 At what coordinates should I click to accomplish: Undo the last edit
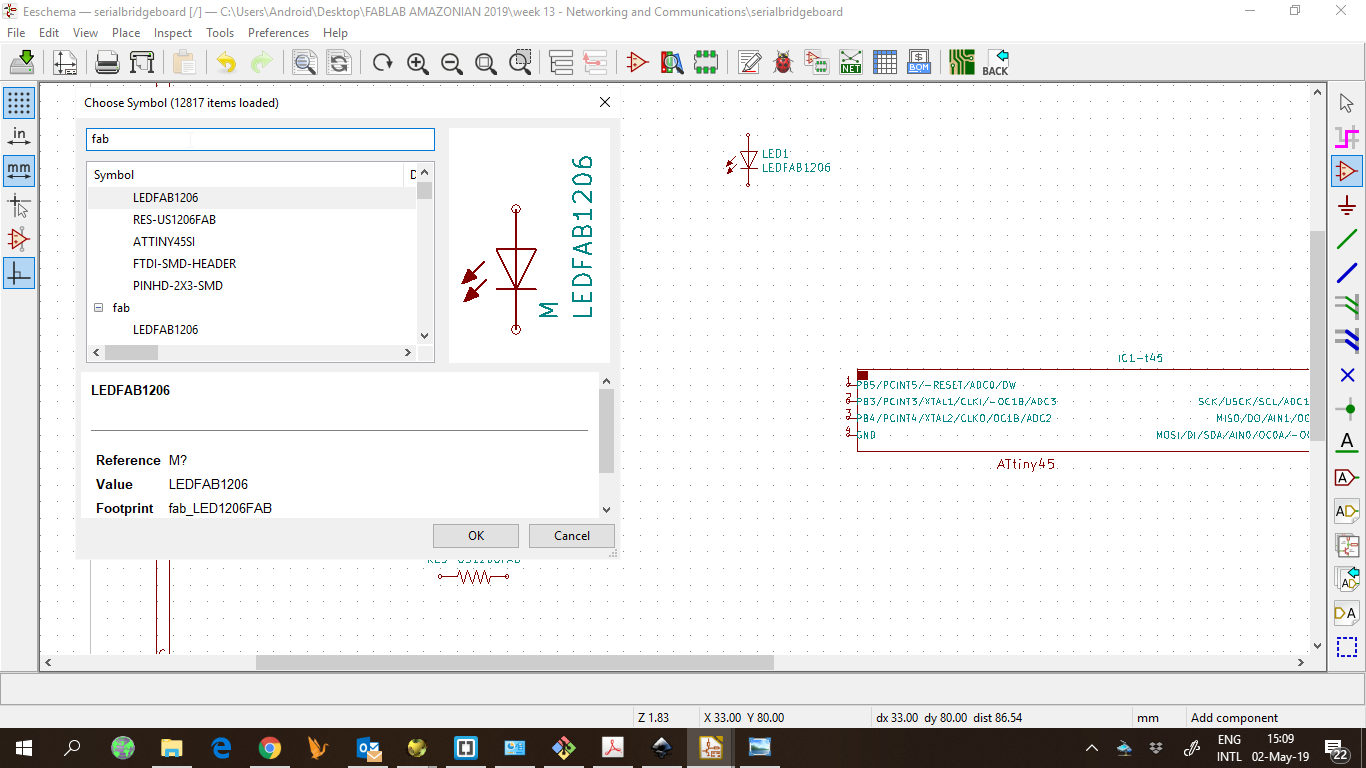tap(227, 63)
